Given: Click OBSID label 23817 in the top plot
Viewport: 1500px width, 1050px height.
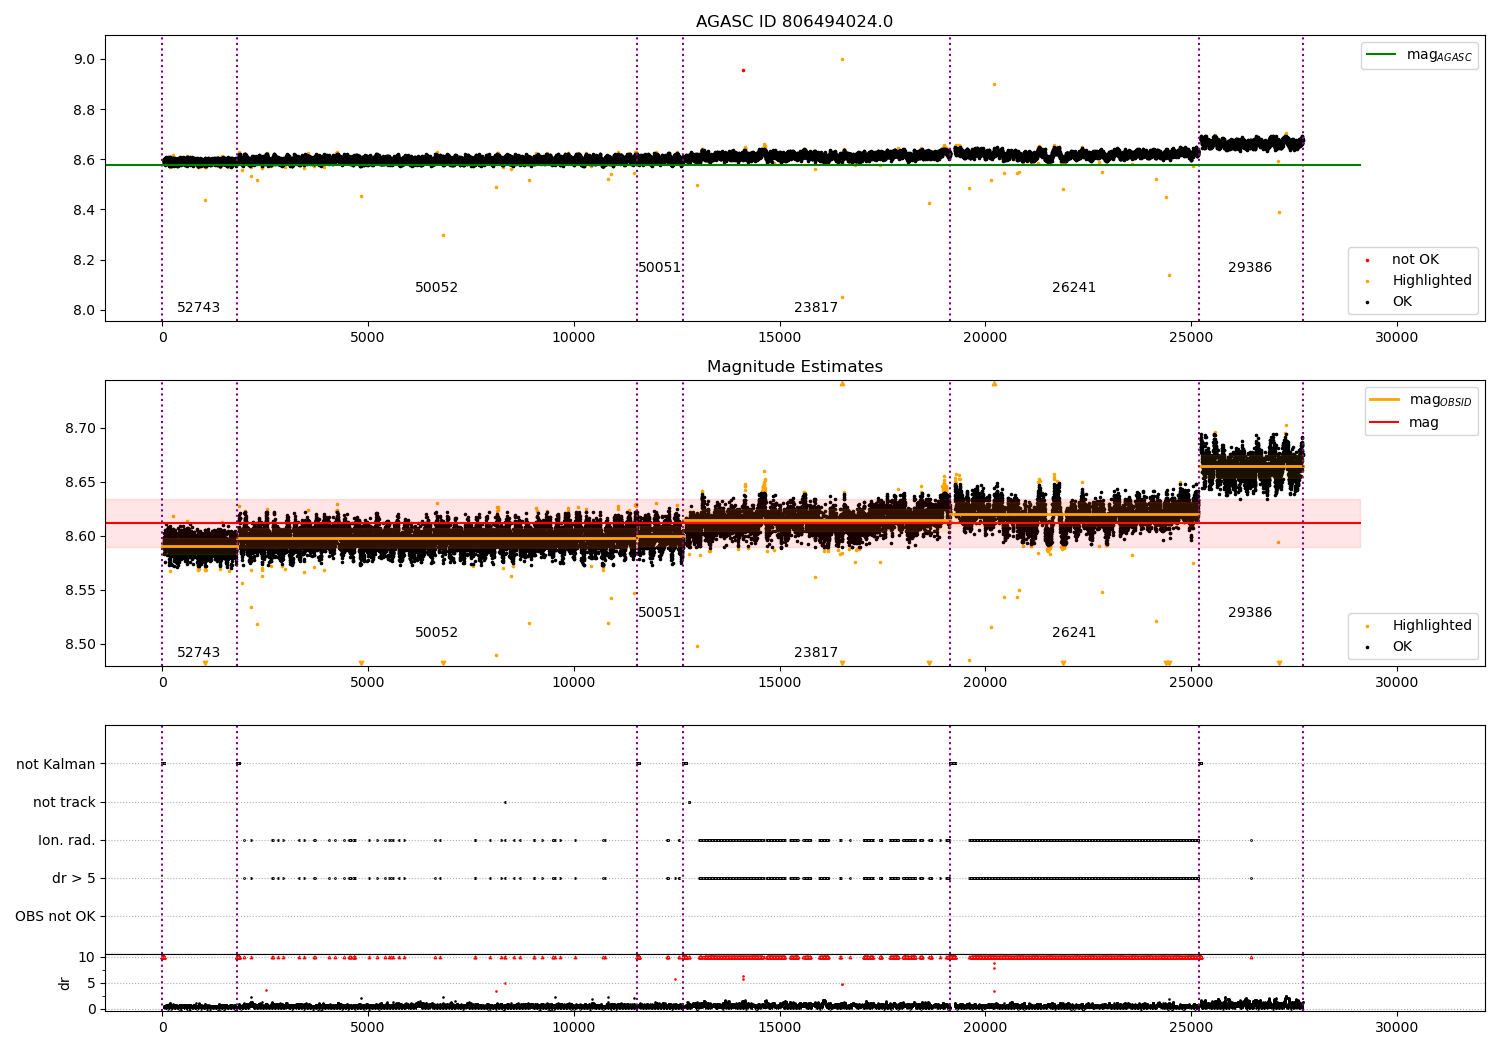Looking at the screenshot, I should point(816,308).
